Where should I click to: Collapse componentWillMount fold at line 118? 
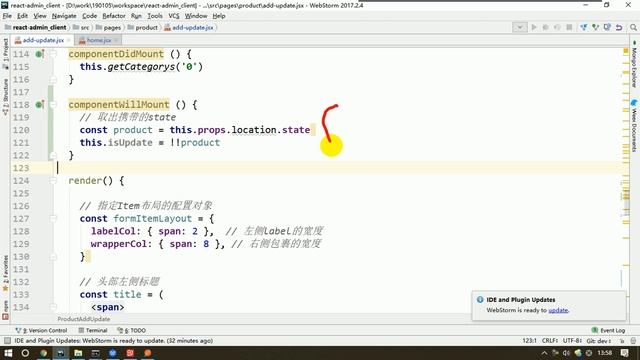click(53, 104)
